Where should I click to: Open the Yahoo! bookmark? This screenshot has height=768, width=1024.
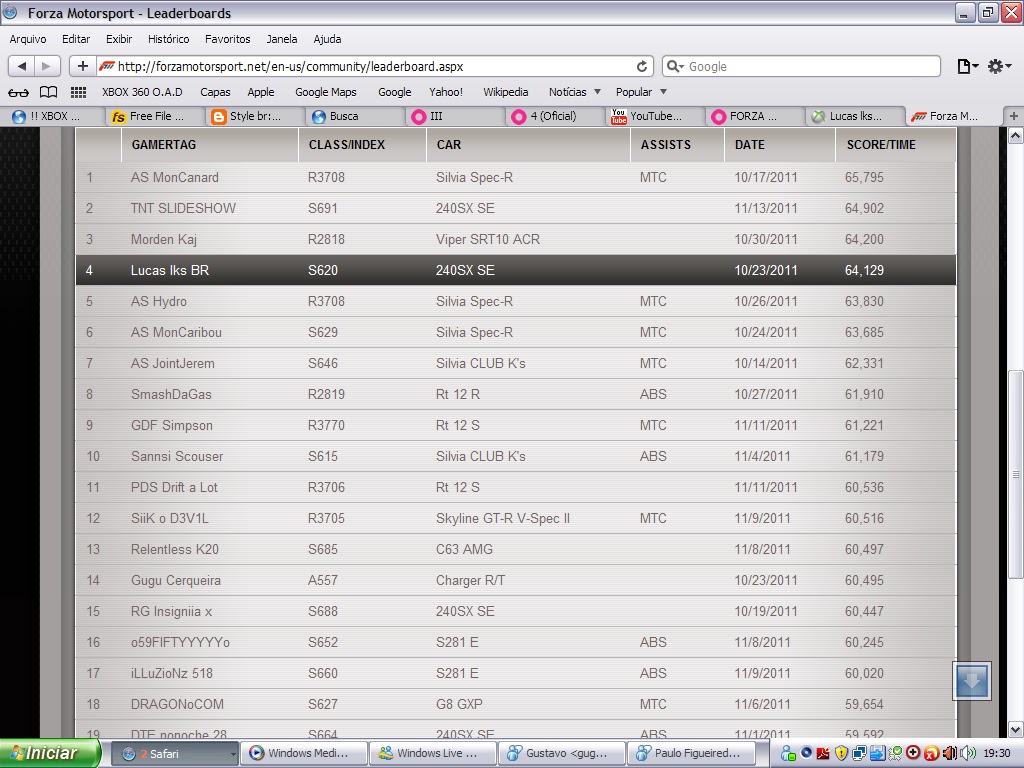click(x=446, y=92)
